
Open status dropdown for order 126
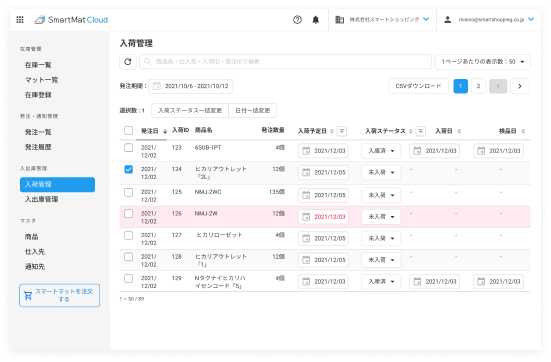point(381,217)
